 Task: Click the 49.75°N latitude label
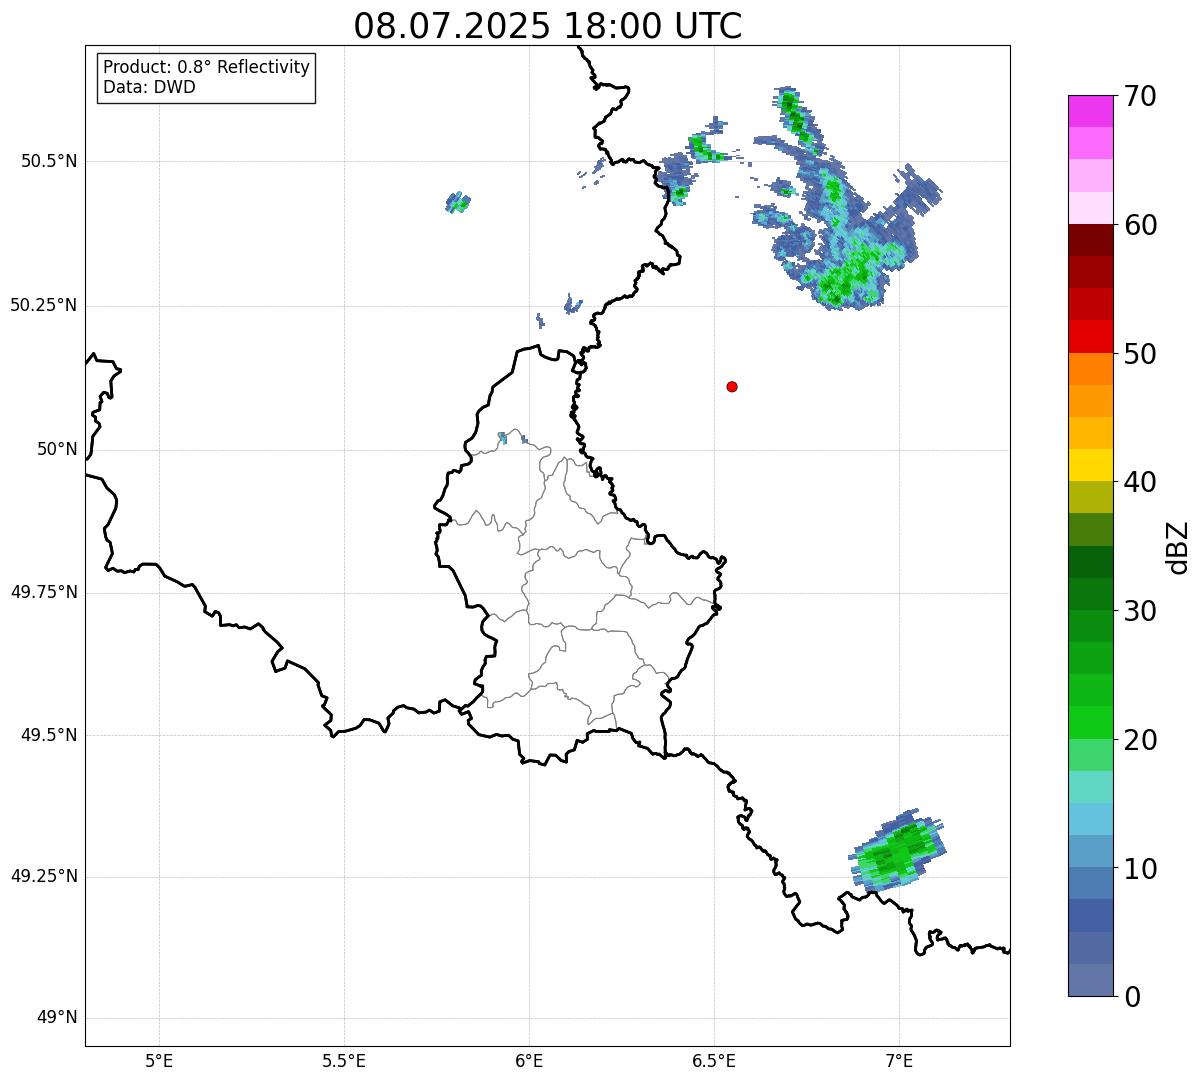coord(43,592)
